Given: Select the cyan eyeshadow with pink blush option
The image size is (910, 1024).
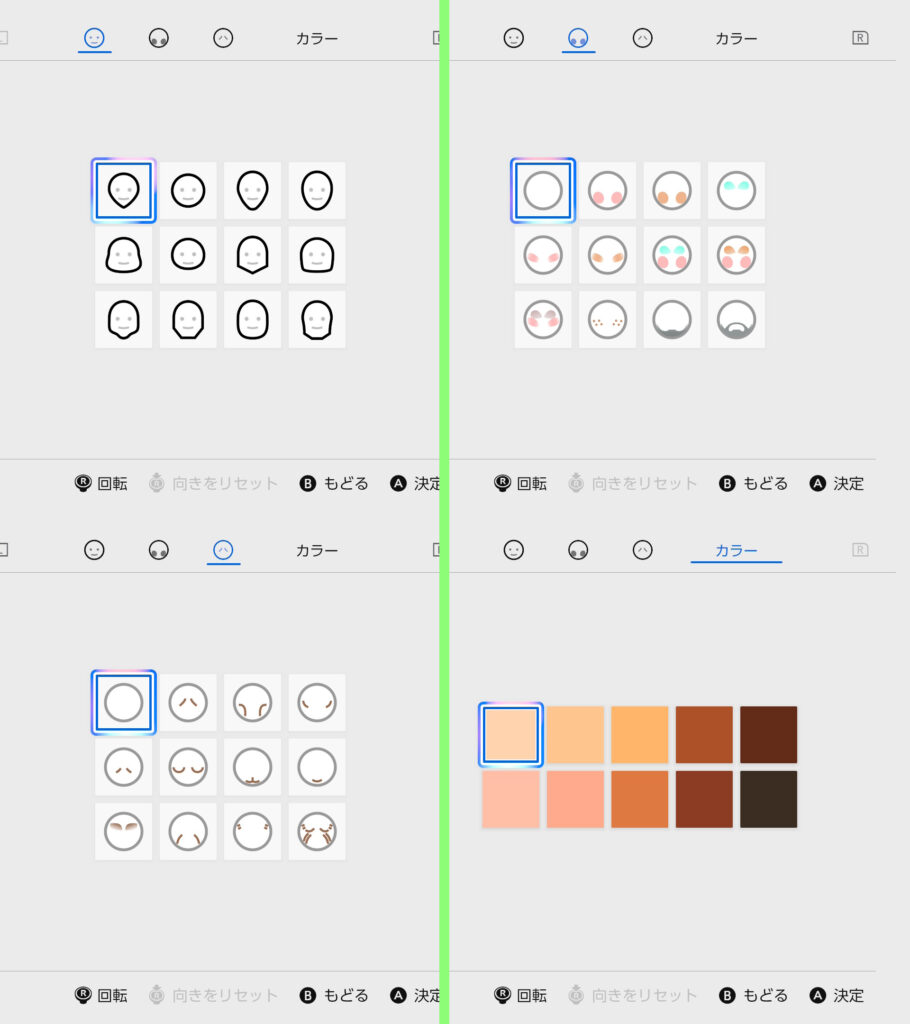Looking at the screenshot, I should (x=672, y=255).
